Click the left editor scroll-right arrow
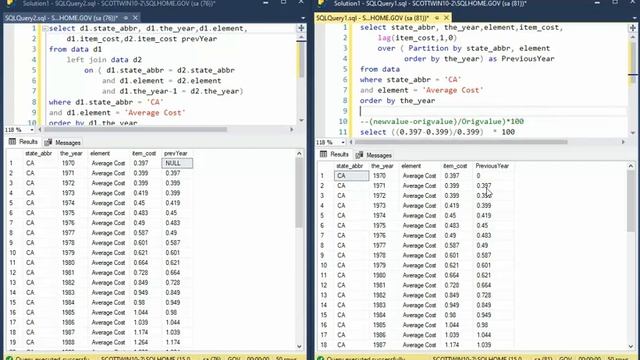640x360 pixels. pos(292,129)
